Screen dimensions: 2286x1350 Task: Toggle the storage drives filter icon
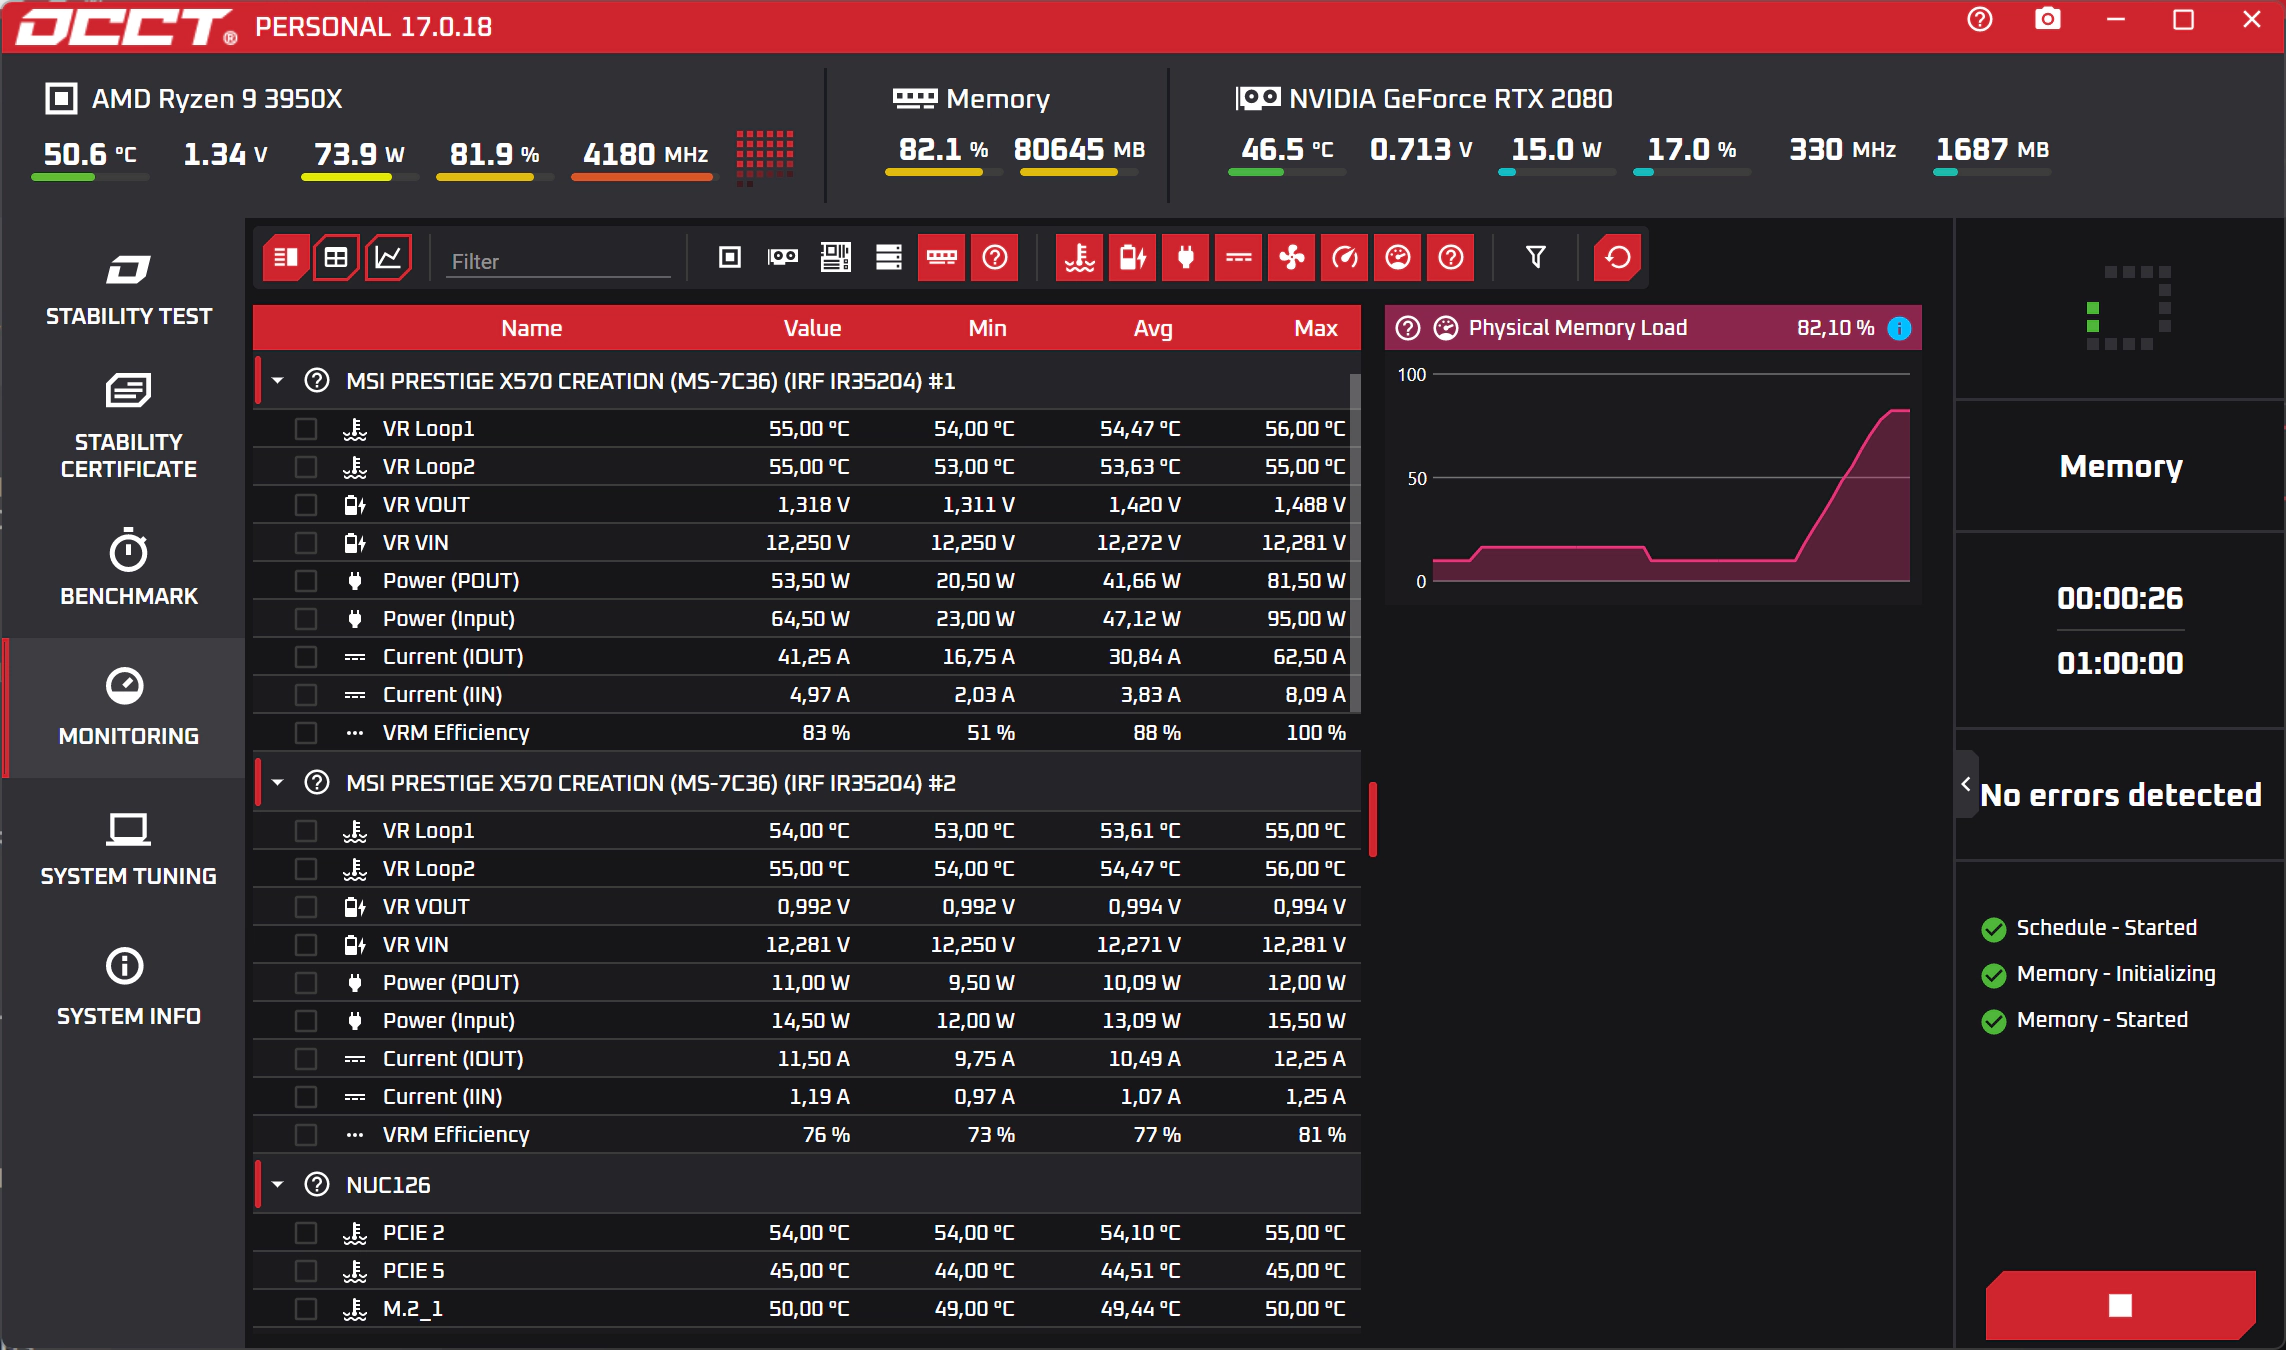click(889, 258)
